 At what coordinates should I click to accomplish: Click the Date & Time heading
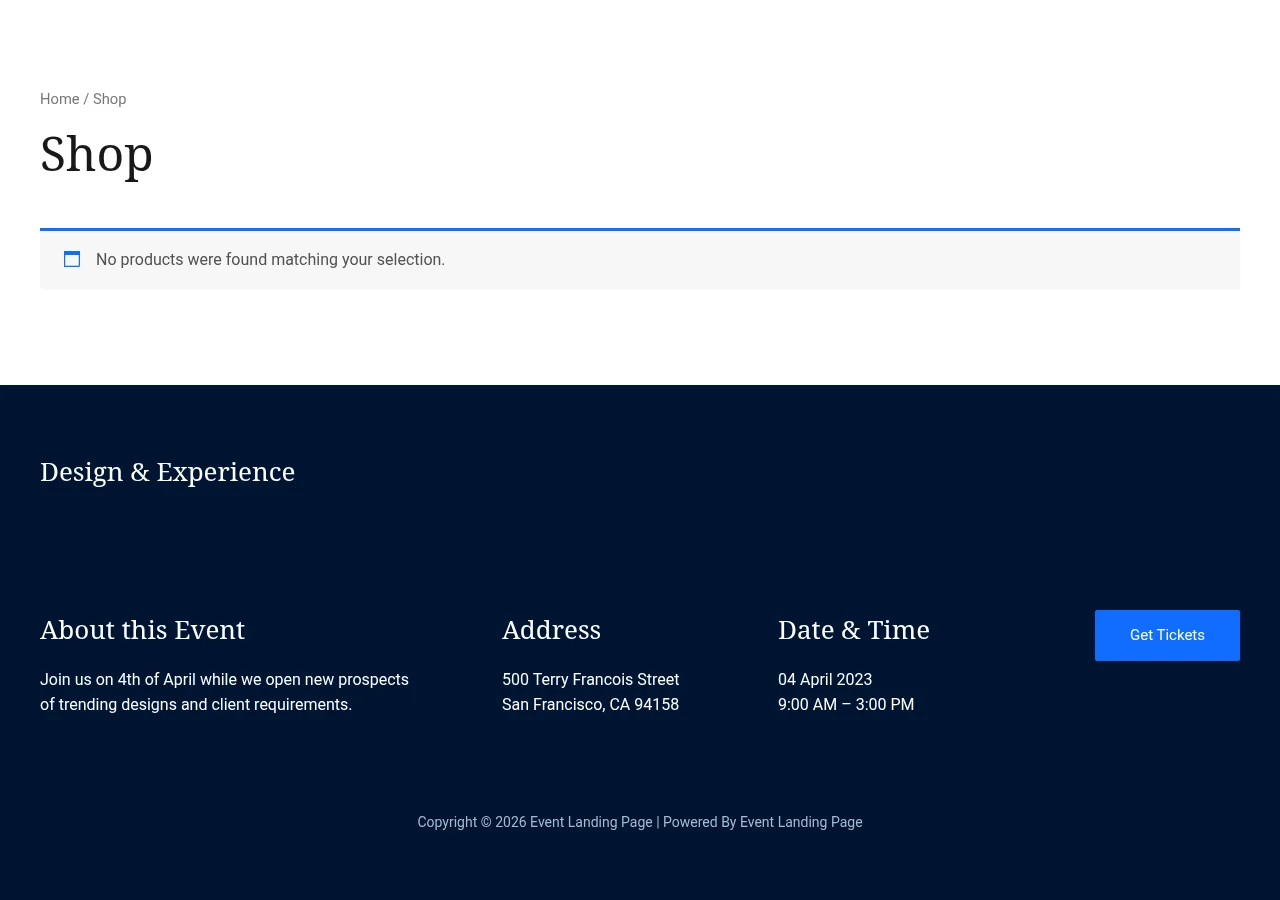coord(854,630)
